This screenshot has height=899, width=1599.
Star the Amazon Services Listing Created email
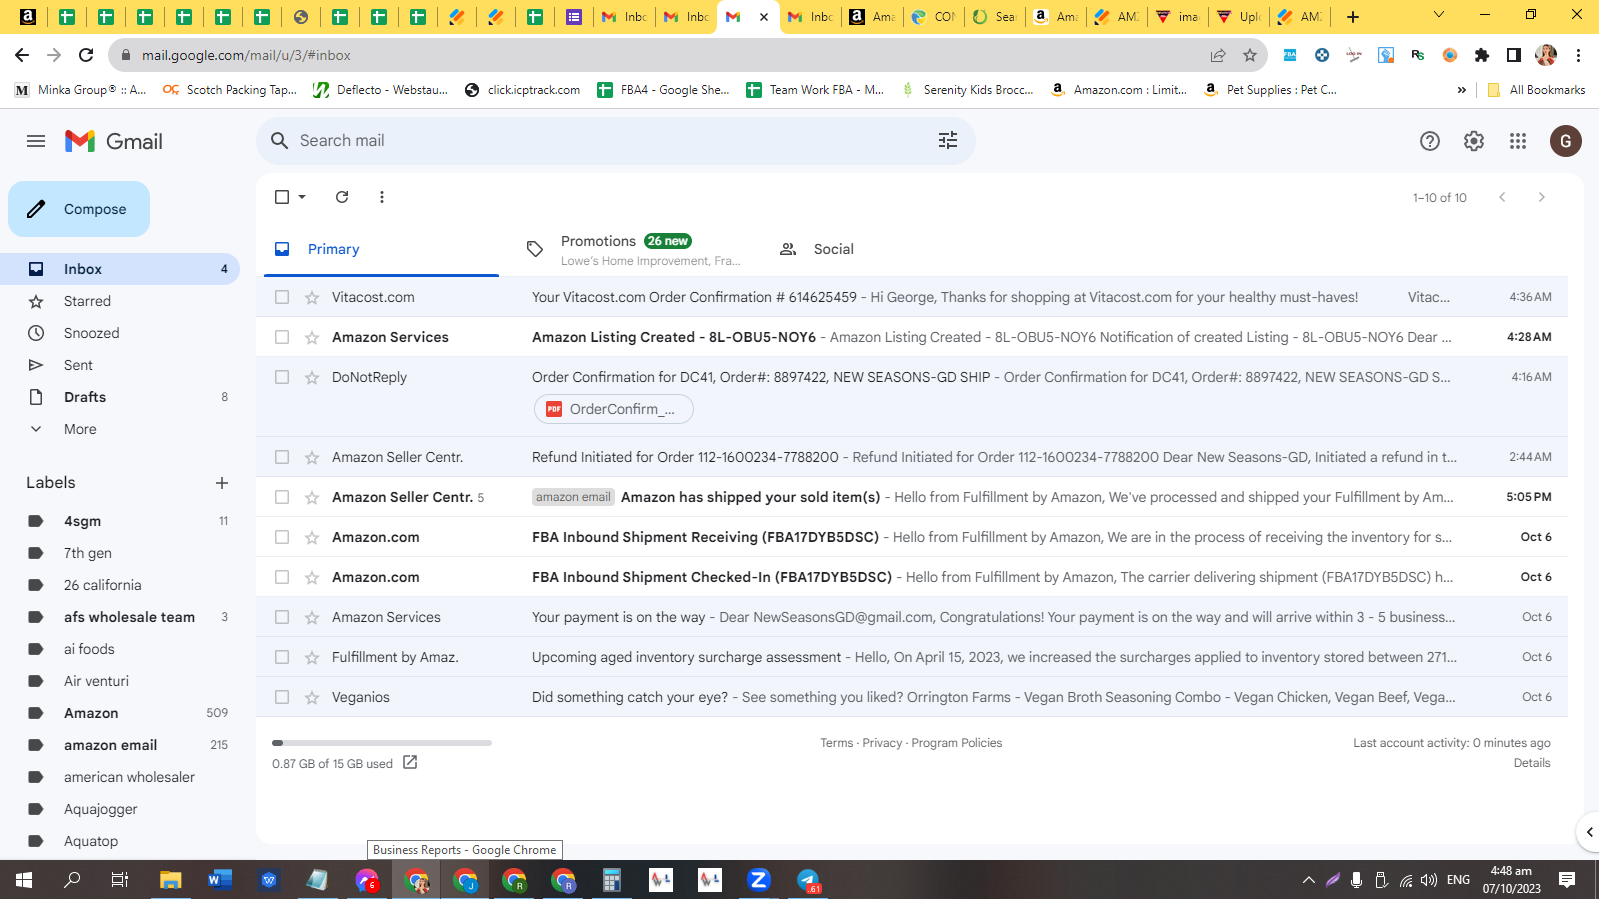click(312, 337)
